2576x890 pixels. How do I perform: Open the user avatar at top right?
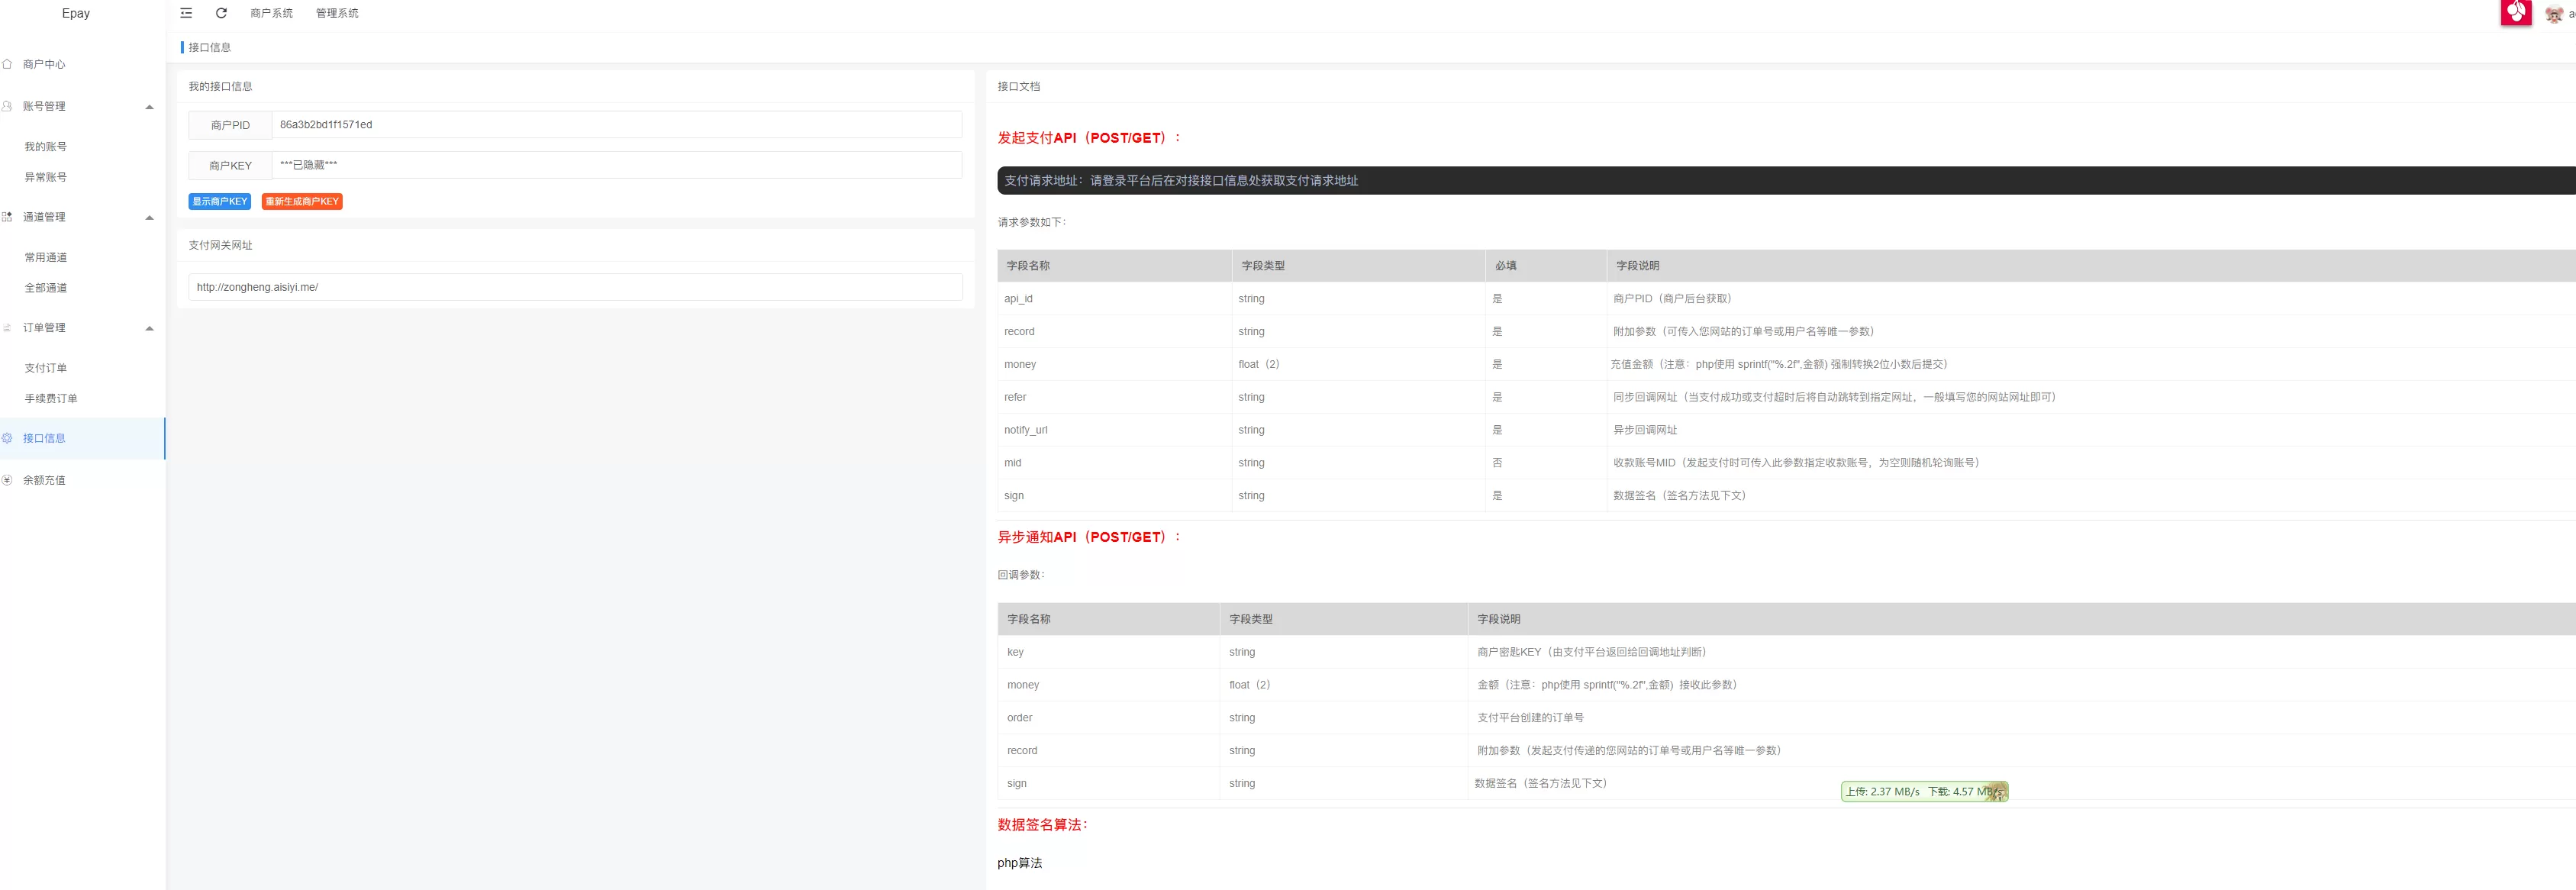(2554, 14)
